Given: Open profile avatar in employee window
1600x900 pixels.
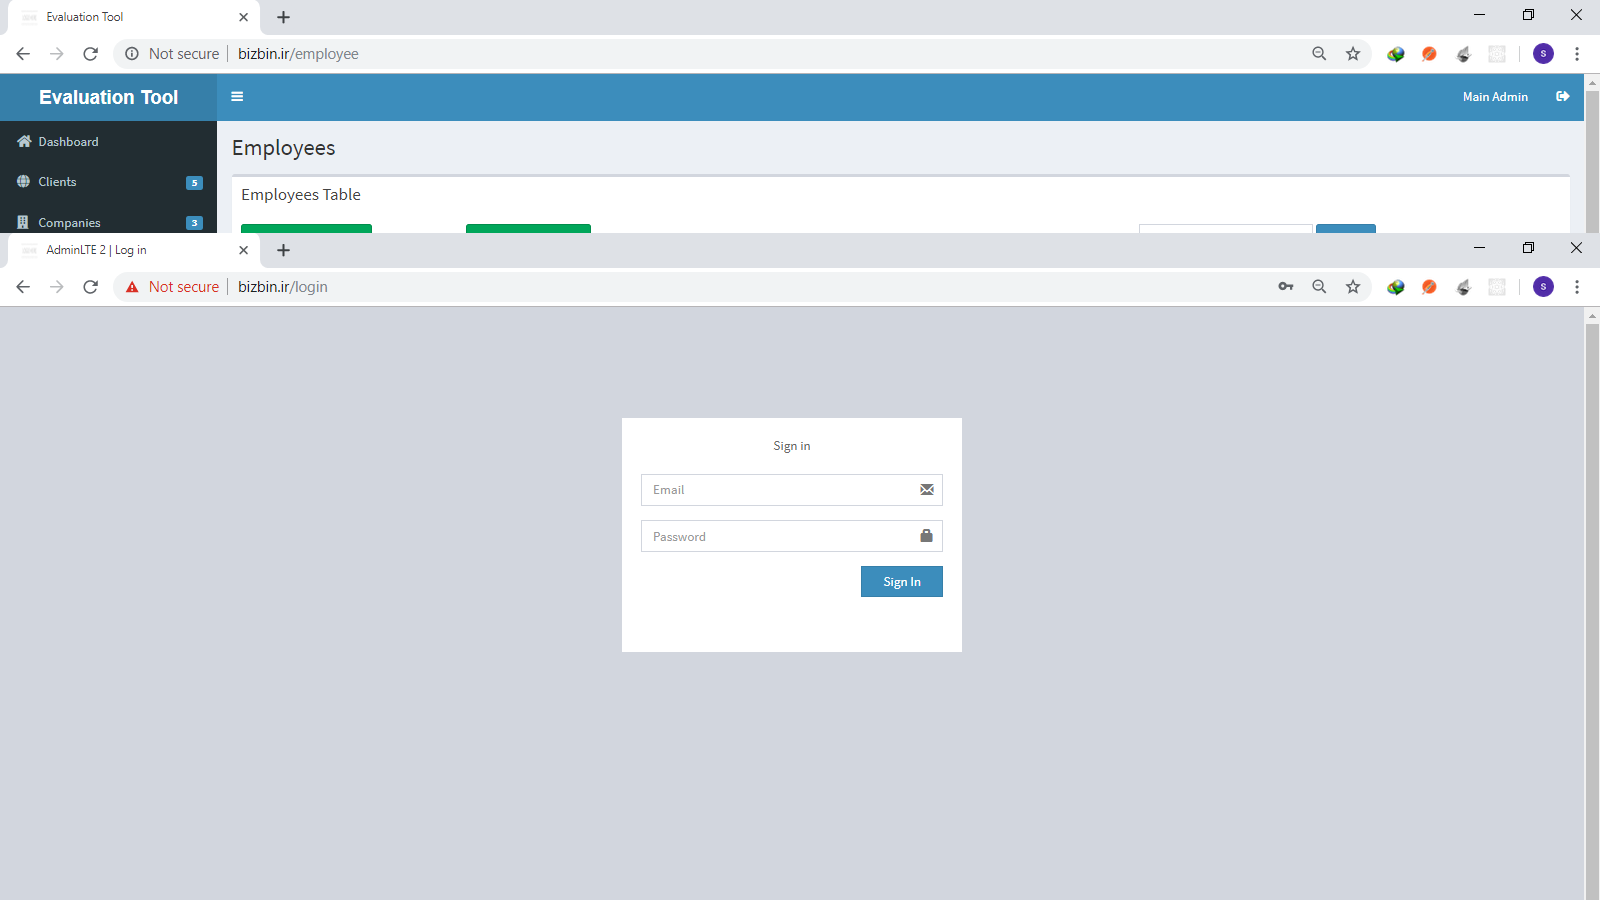Looking at the screenshot, I should click(x=1543, y=54).
